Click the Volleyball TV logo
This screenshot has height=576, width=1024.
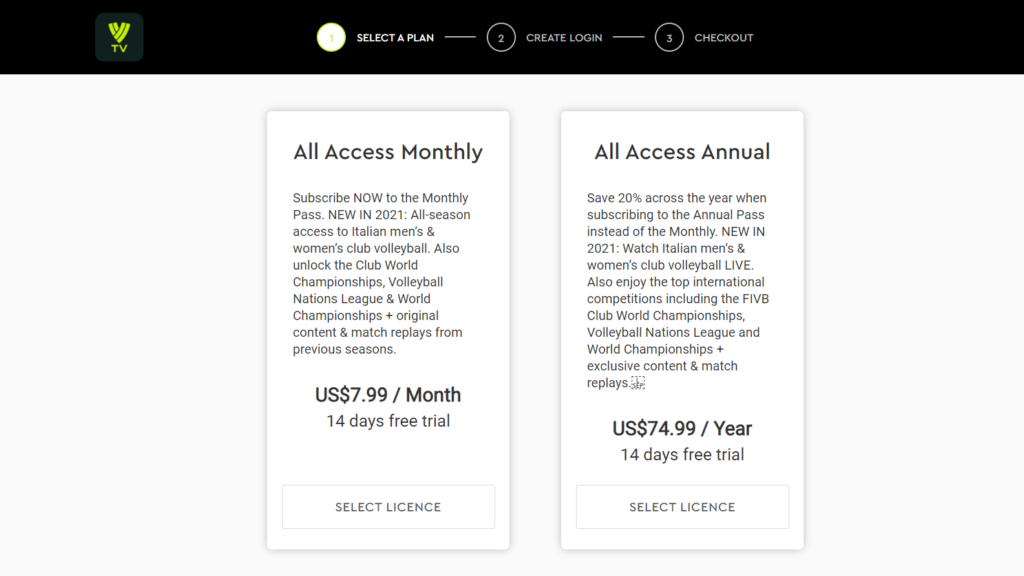point(119,37)
